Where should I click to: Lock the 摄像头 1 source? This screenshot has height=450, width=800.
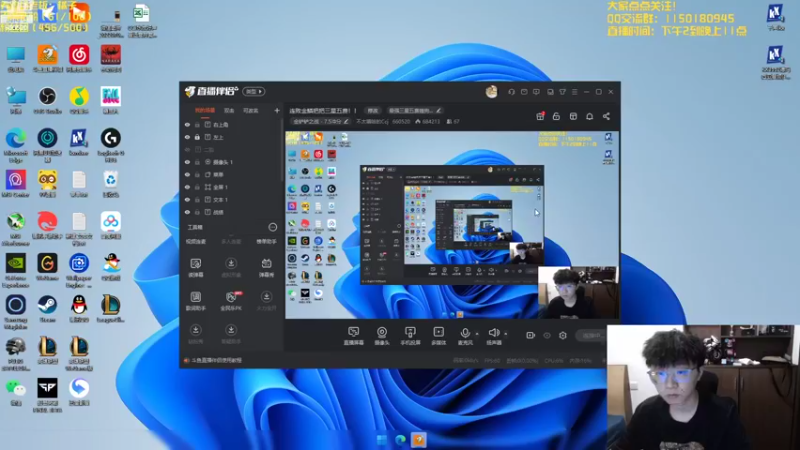click(x=197, y=162)
